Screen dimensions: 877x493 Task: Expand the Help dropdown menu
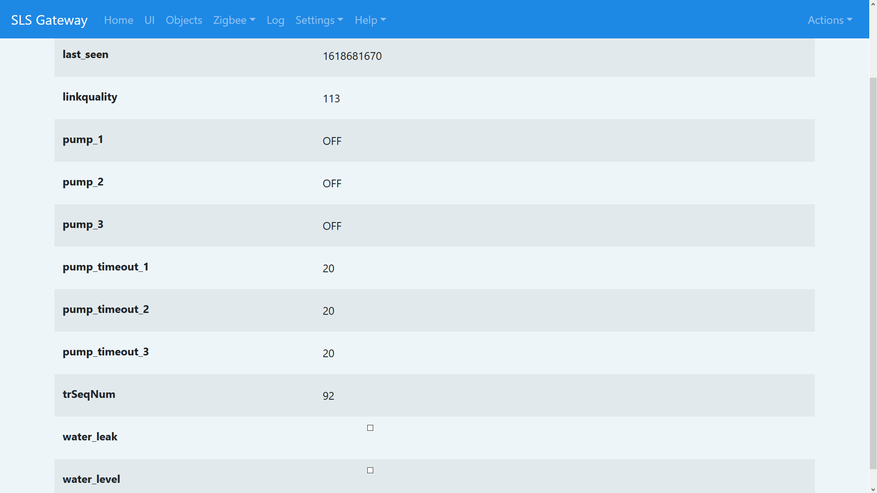pos(370,20)
